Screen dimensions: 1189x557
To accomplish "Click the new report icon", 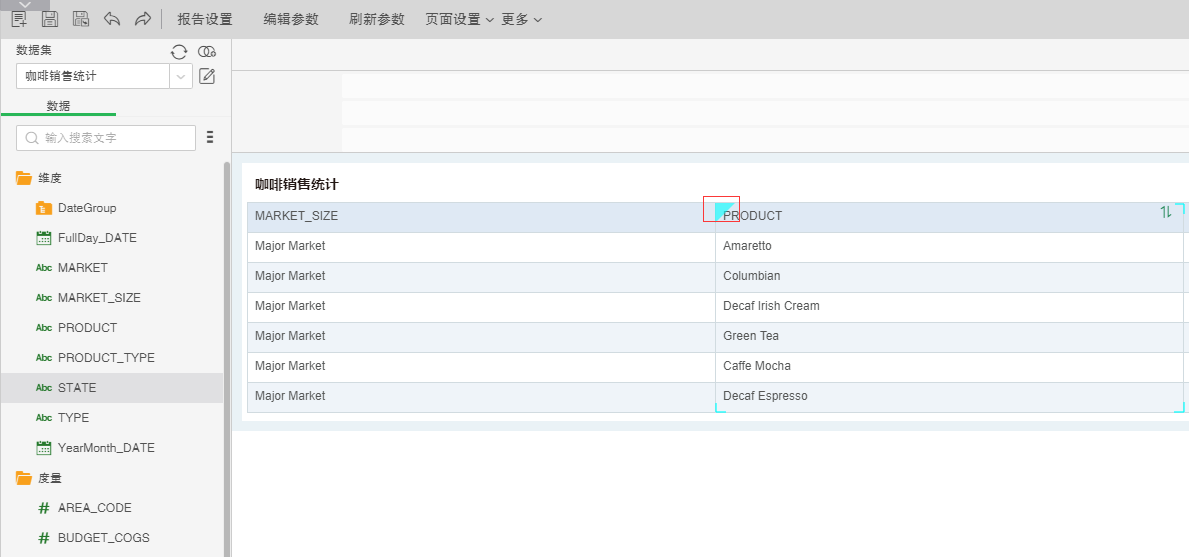I will [19, 19].
